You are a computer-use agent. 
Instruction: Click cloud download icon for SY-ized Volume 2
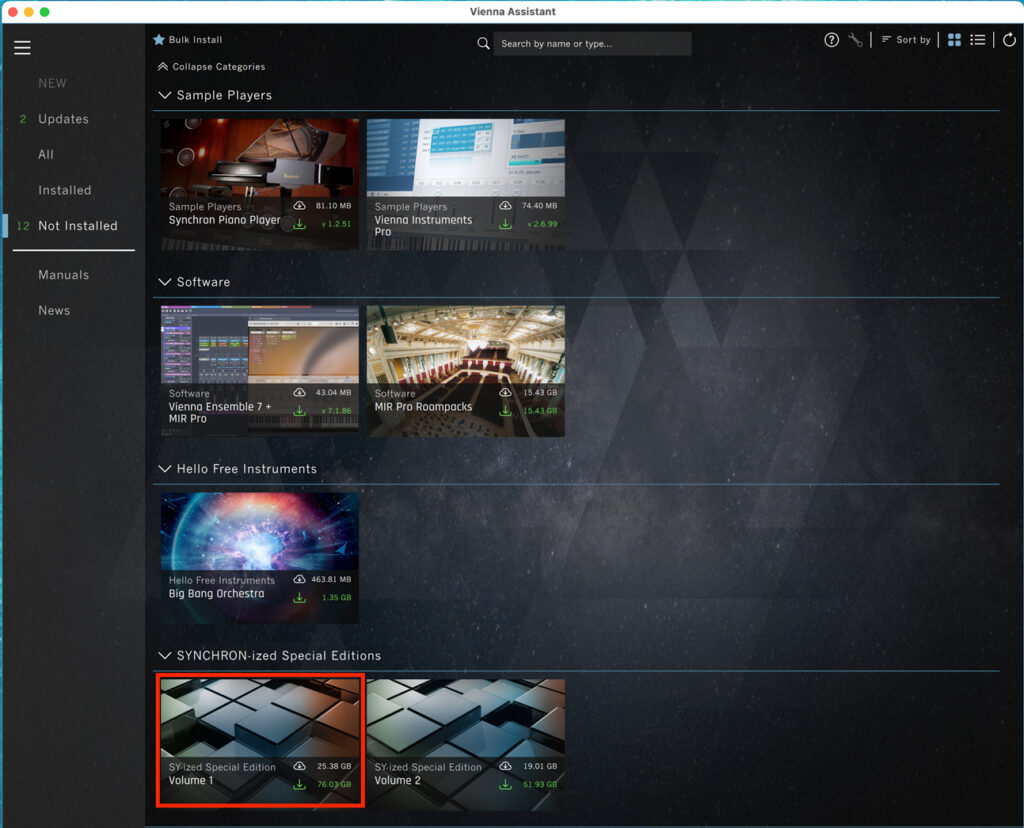coord(505,766)
